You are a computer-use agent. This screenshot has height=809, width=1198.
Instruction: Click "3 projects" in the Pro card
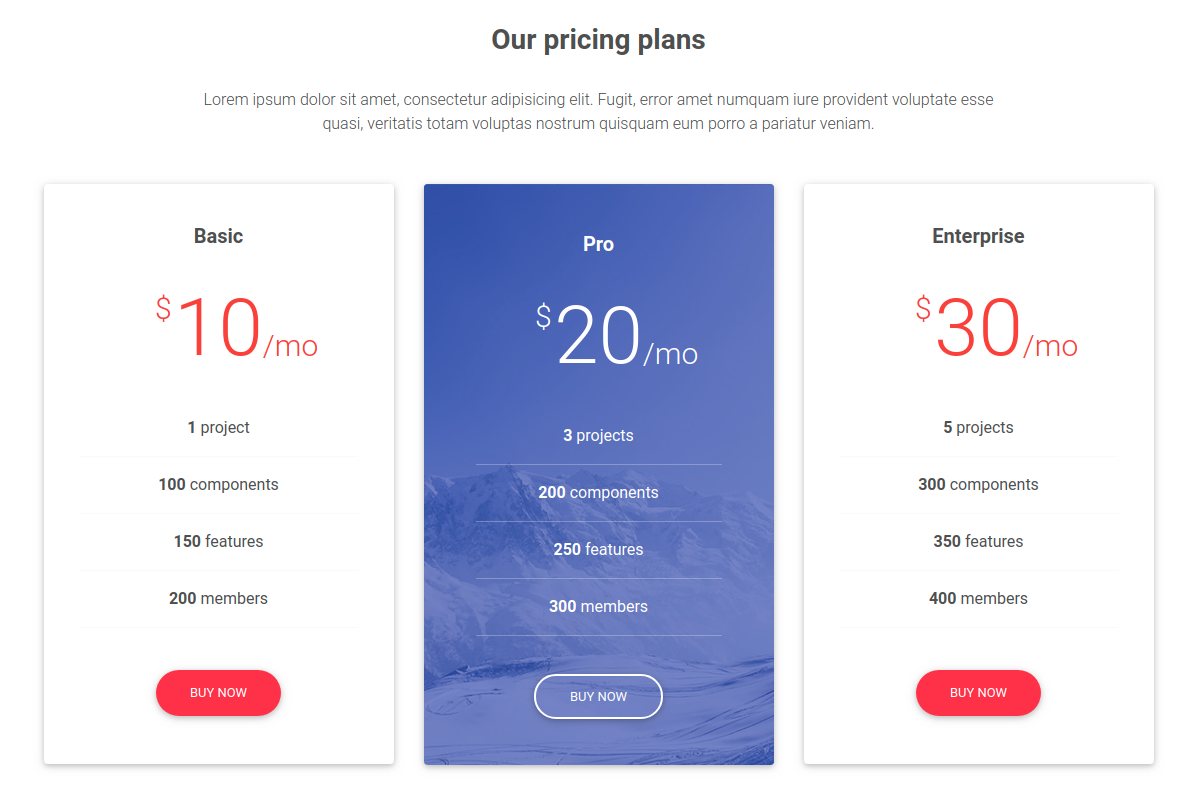(x=598, y=435)
